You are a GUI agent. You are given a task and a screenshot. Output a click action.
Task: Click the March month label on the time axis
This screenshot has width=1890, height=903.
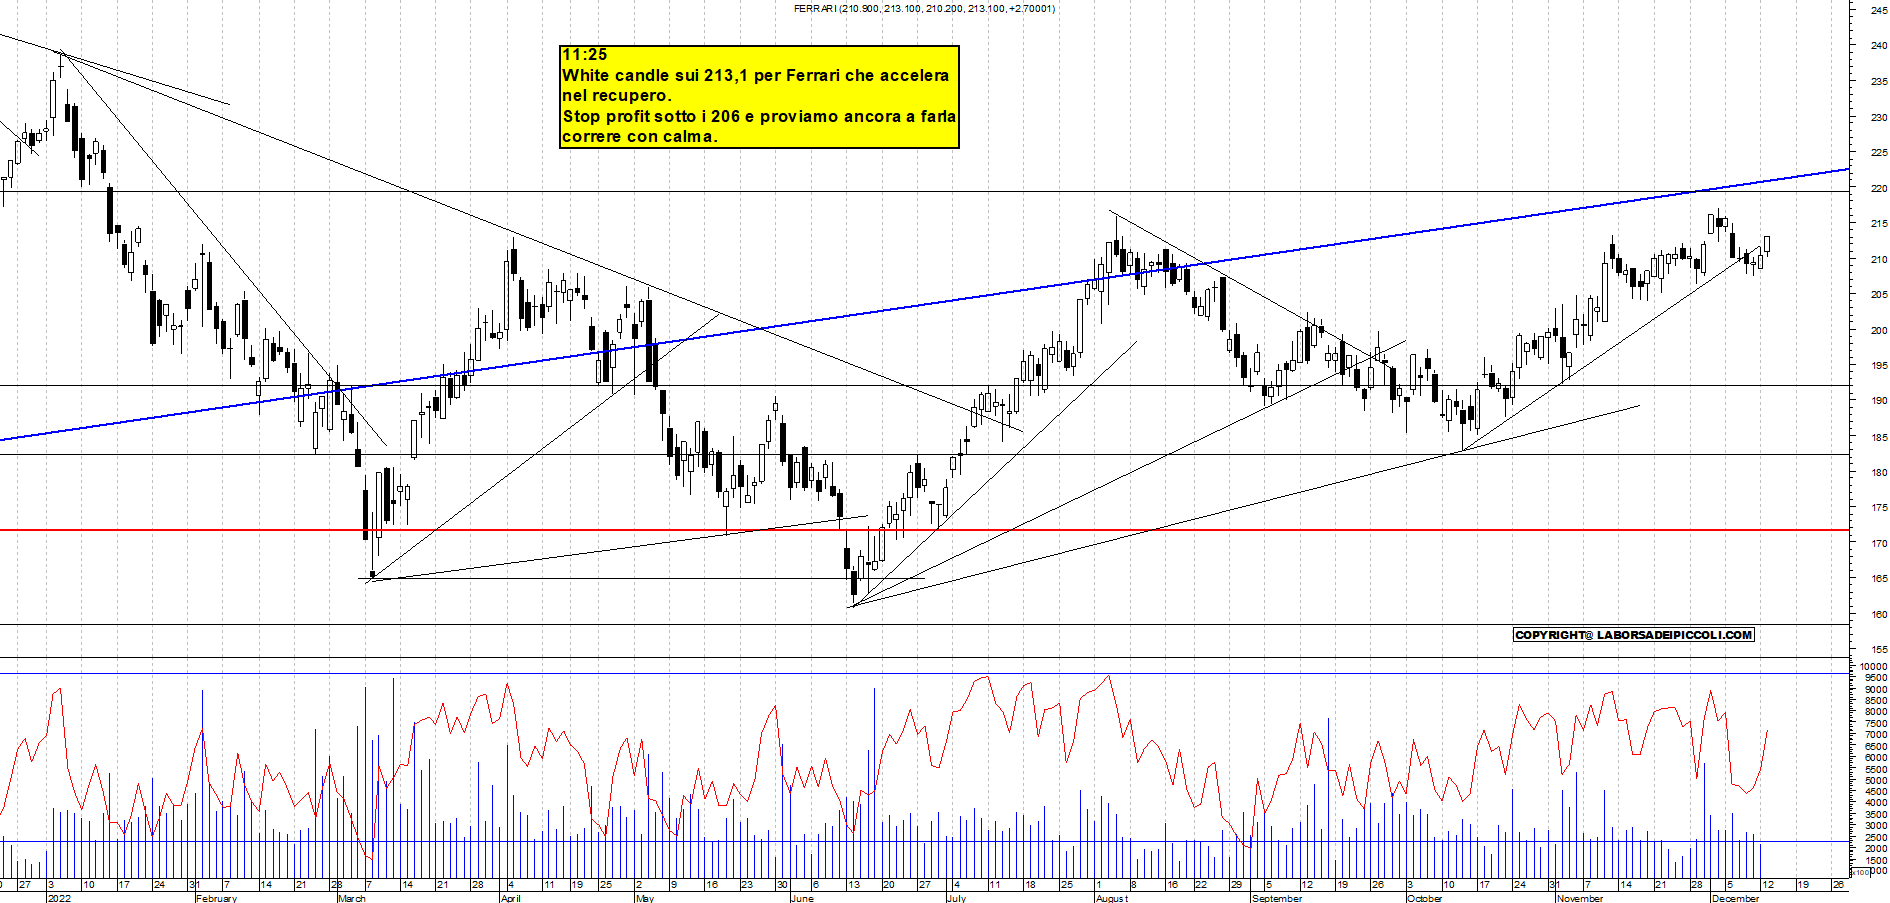352,898
